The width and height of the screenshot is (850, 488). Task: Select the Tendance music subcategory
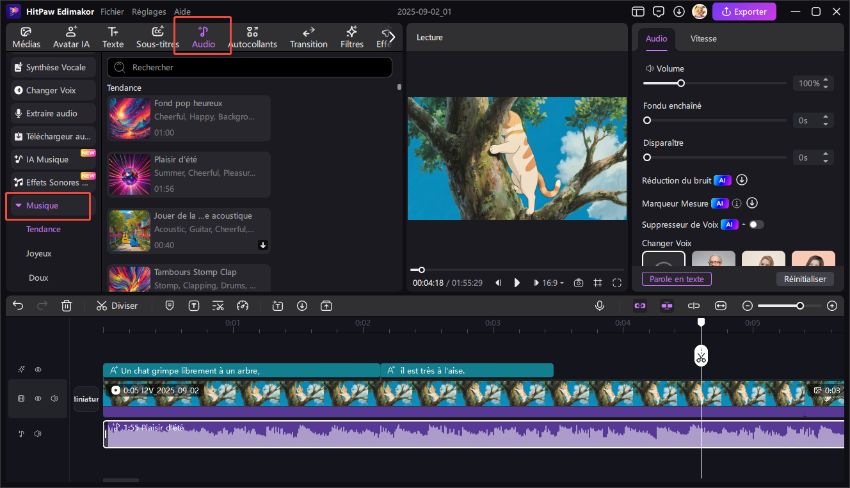pyautogui.click(x=43, y=229)
